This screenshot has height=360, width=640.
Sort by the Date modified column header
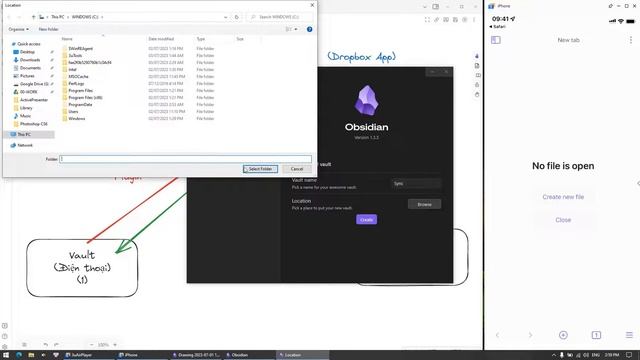(x=161, y=39)
